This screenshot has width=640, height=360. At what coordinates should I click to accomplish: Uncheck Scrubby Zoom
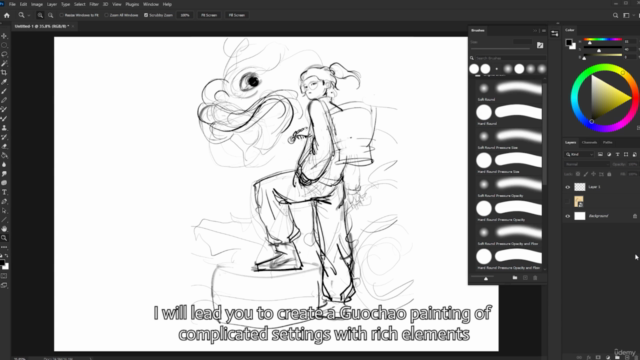[x=146, y=15]
